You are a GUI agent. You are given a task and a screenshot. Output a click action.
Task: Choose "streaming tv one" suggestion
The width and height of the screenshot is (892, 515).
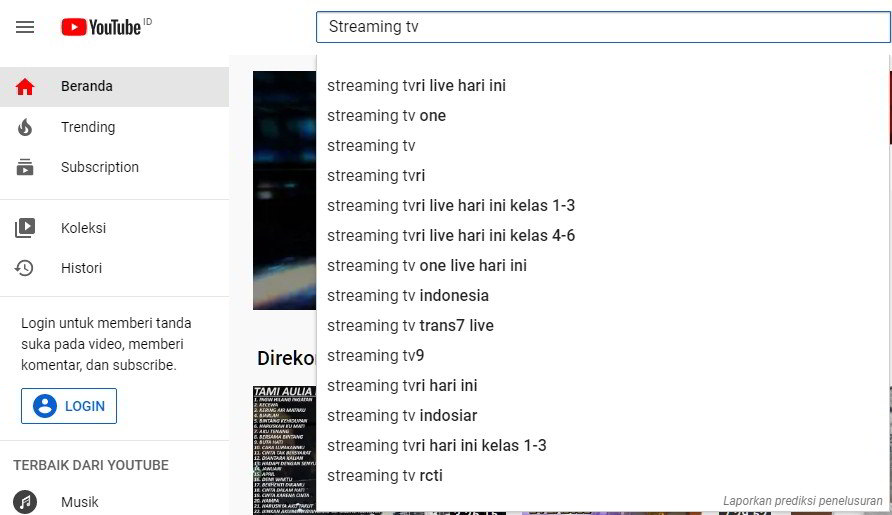tap(386, 116)
